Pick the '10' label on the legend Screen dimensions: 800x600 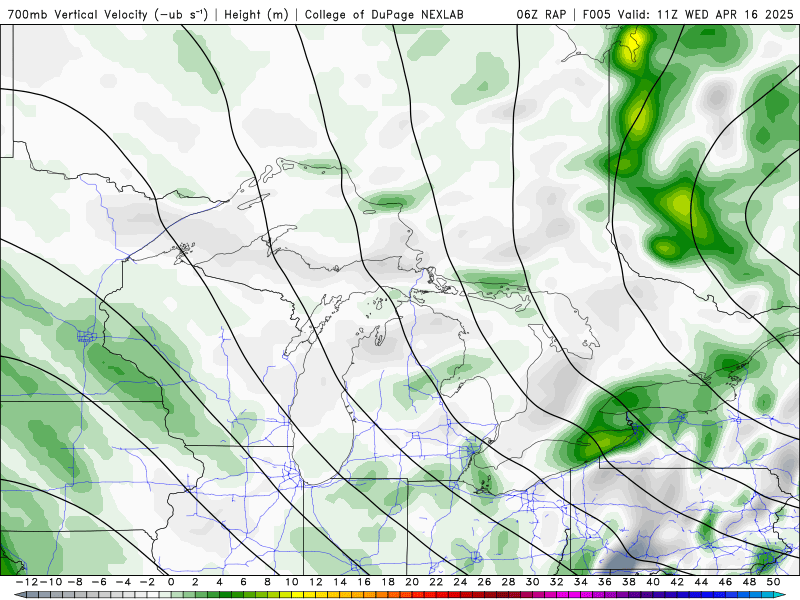tap(291, 582)
